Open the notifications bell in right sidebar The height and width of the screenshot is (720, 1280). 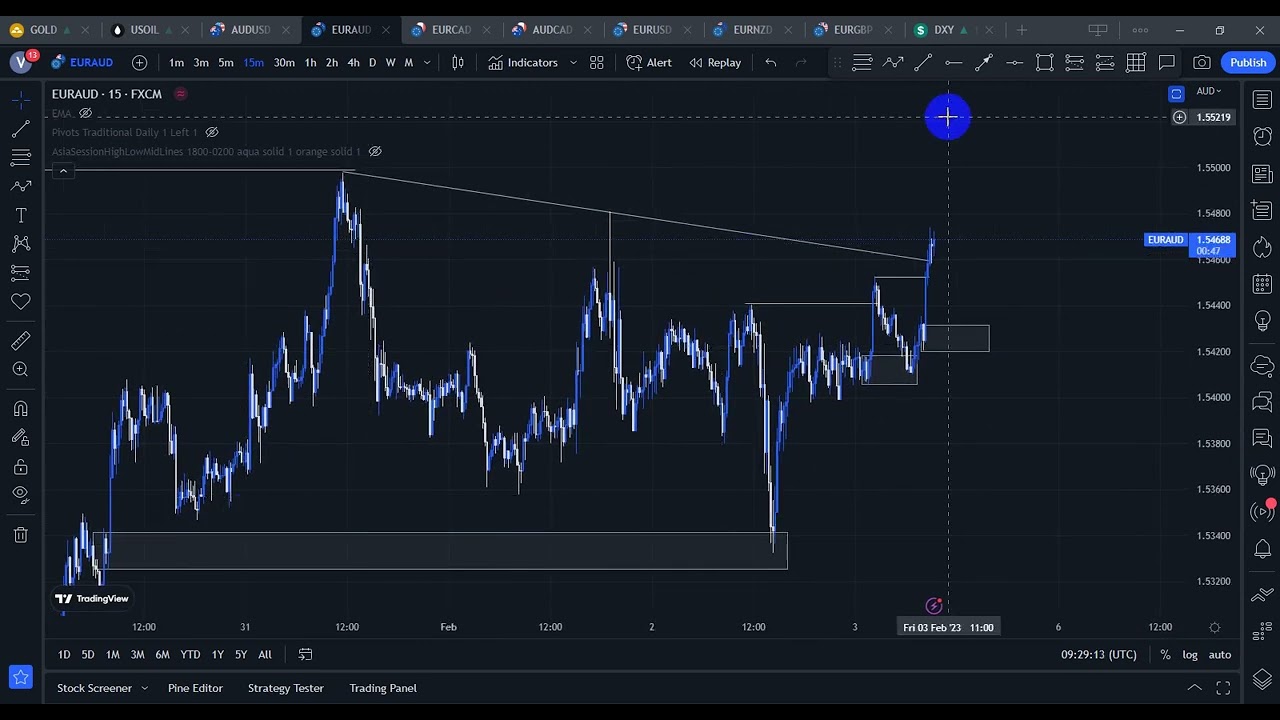(x=1262, y=549)
